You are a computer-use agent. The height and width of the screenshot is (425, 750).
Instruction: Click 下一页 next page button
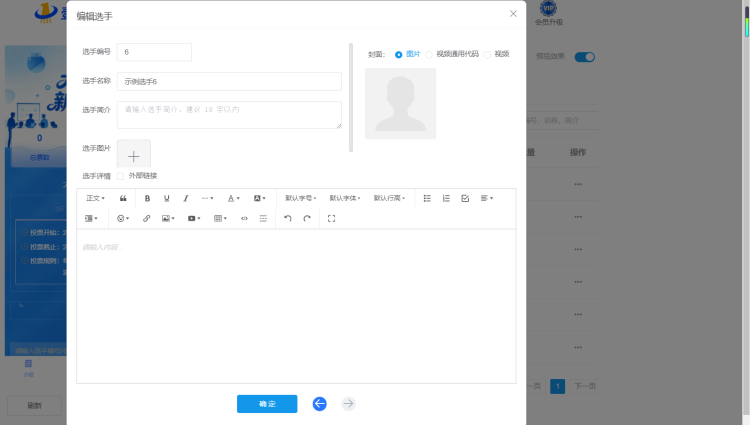(x=585, y=386)
